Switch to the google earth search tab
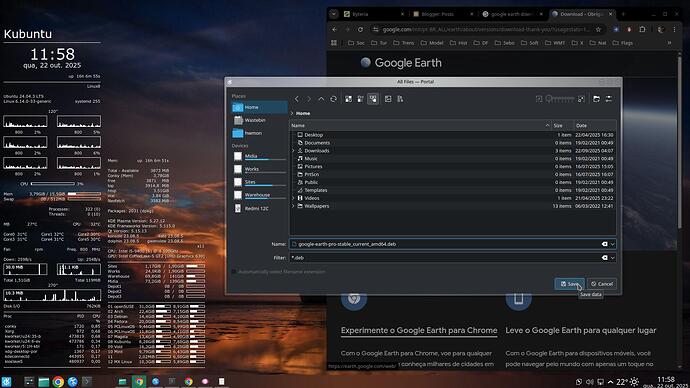 (x=513, y=14)
